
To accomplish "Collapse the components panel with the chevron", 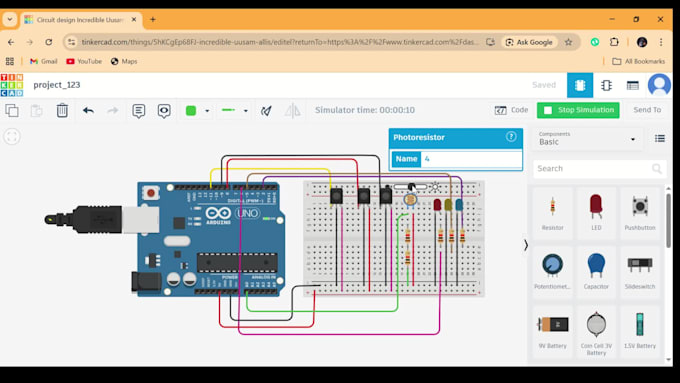I will click(x=526, y=245).
